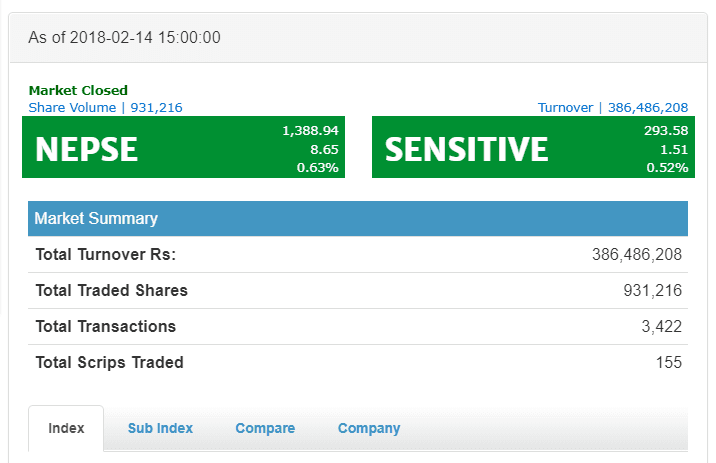The image size is (716, 463).
Task: Click the 3,422 transactions value
Action: pyautogui.click(x=661, y=326)
